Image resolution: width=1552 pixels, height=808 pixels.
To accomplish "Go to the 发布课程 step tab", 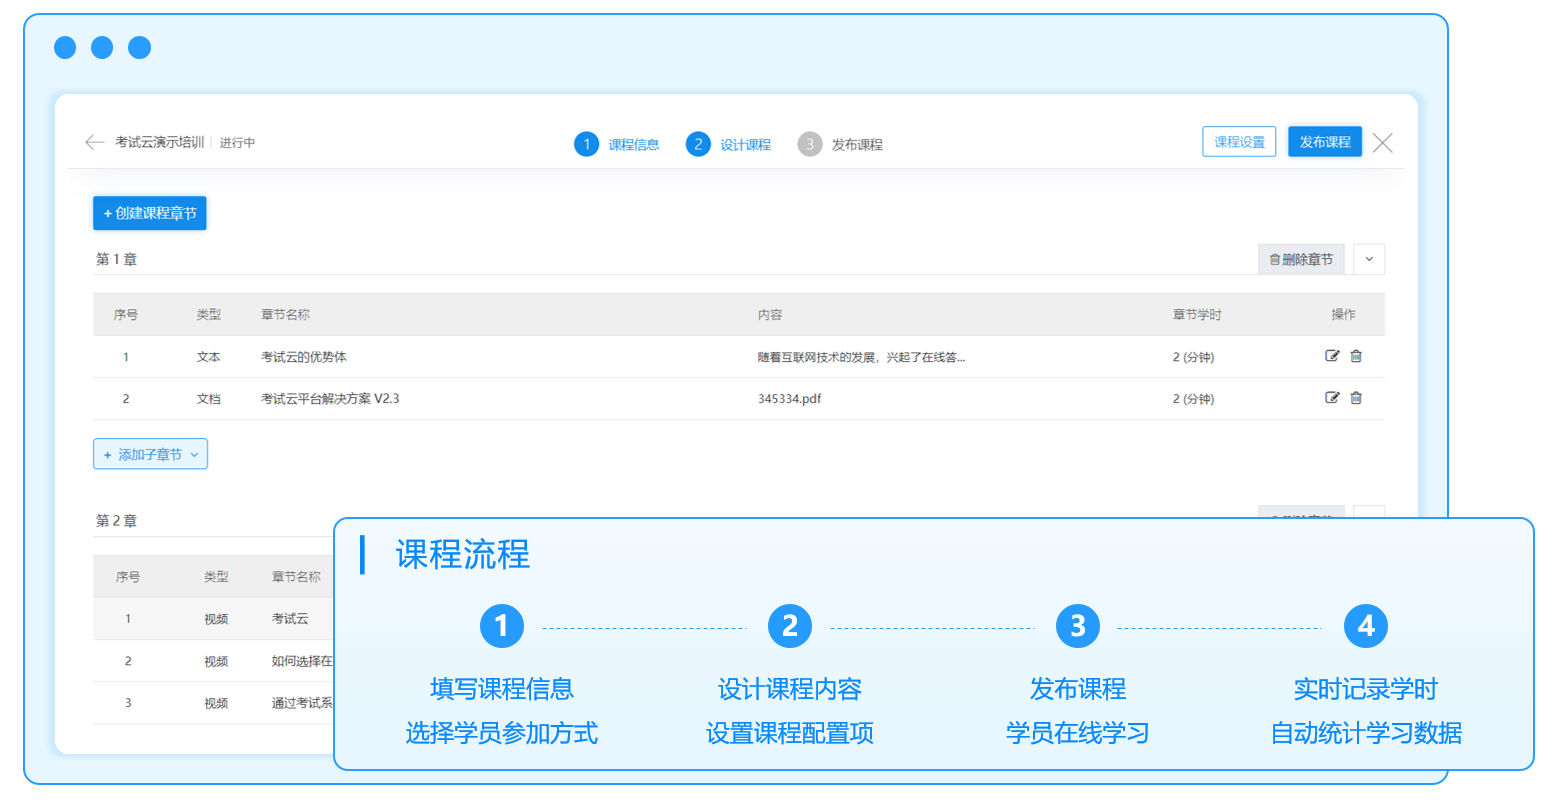I will 841,144.
